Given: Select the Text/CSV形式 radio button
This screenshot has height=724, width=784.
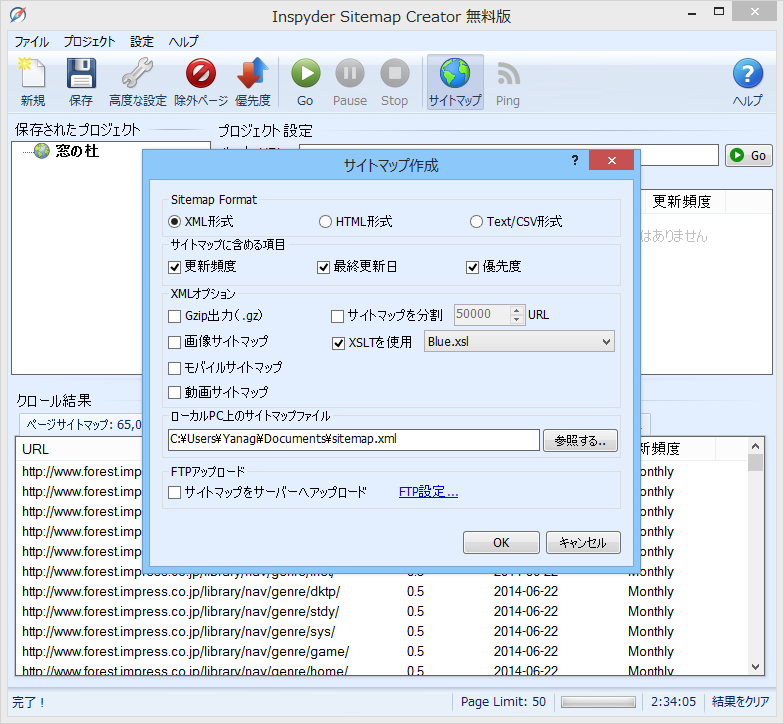Looking at the screenshot, I should [x=476, y=222].
